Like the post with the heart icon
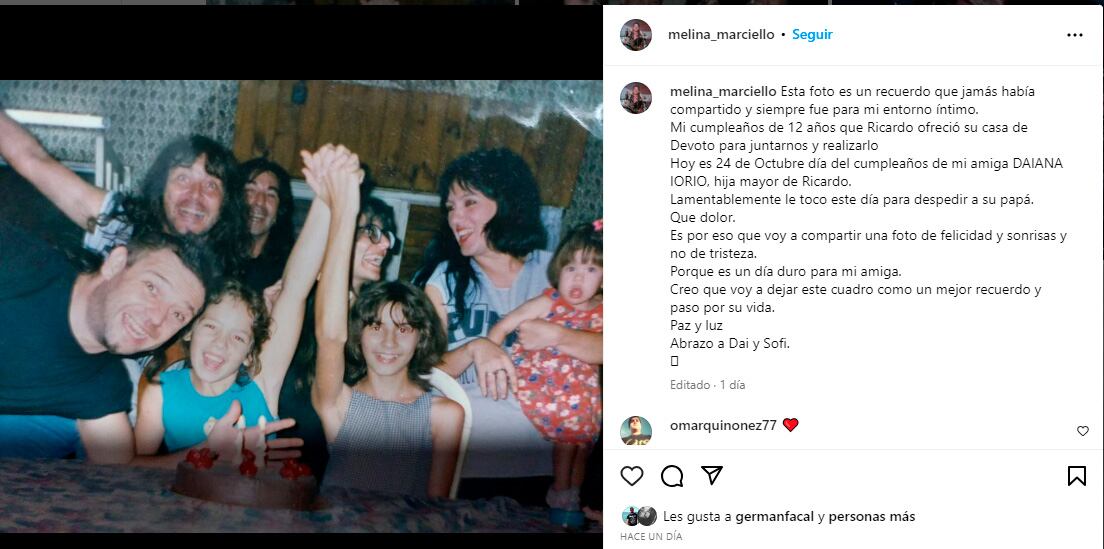1104x549 pixels. [x=632, y=476]
